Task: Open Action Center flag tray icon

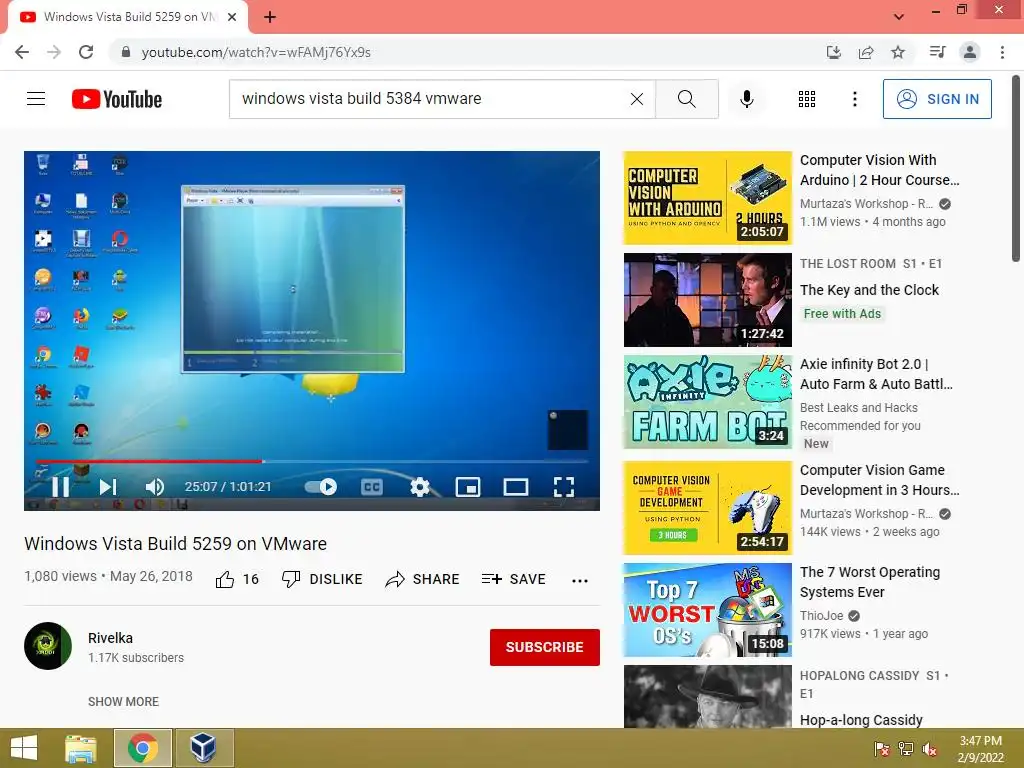Action: [x=881, y=749]
